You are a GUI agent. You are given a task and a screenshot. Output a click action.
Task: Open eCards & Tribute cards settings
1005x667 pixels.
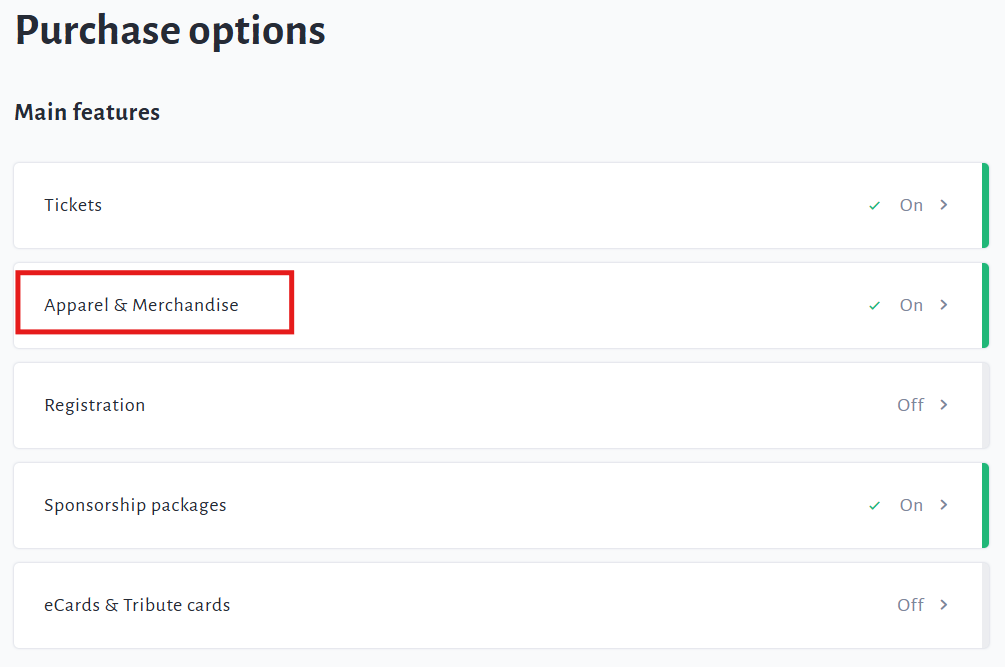(137, 605)
